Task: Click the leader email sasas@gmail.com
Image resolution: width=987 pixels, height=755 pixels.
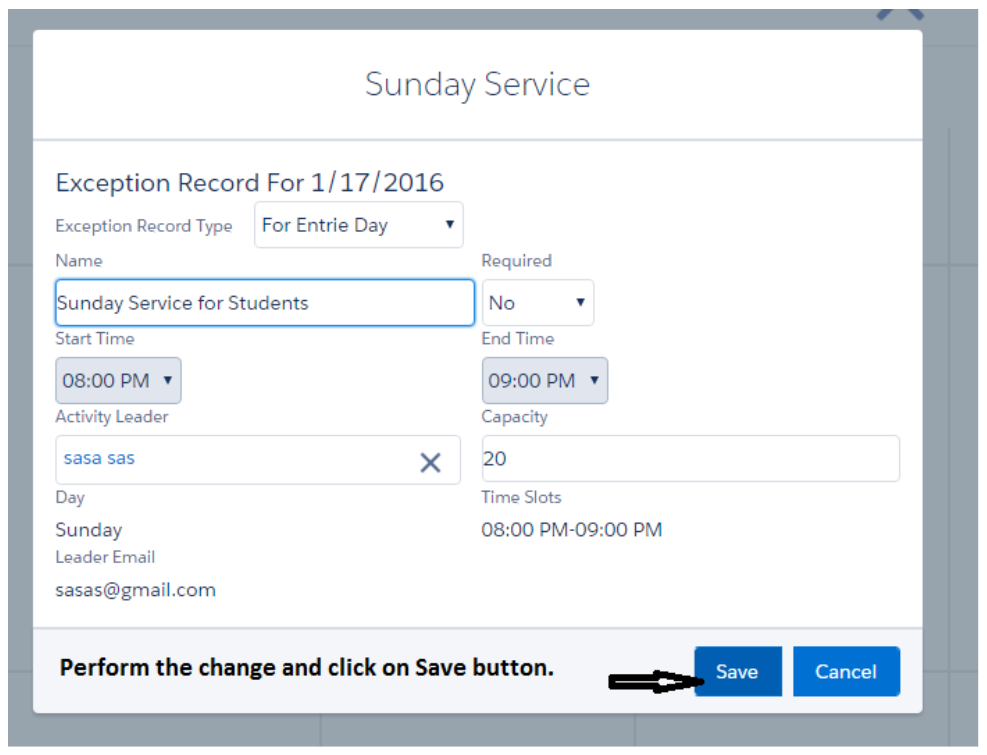Action: click(135, 590)
